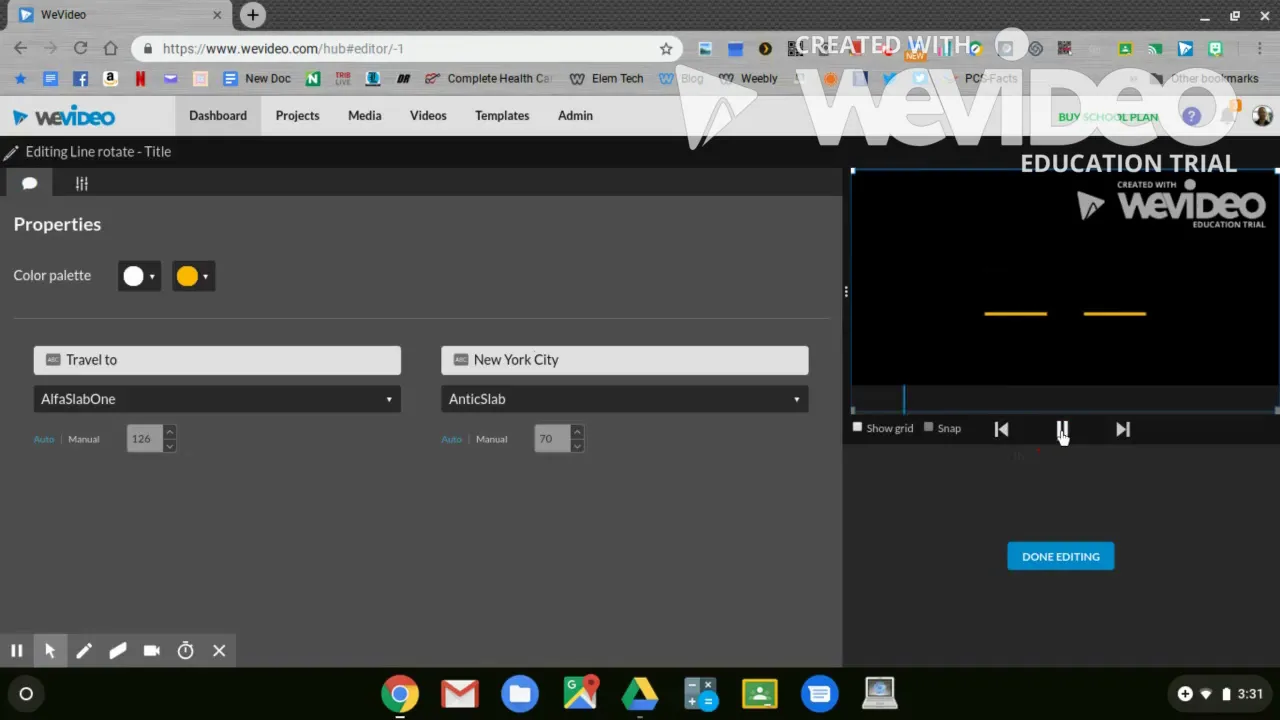Toggle the webcam icon in the recorder toolbar

(152, 651)
